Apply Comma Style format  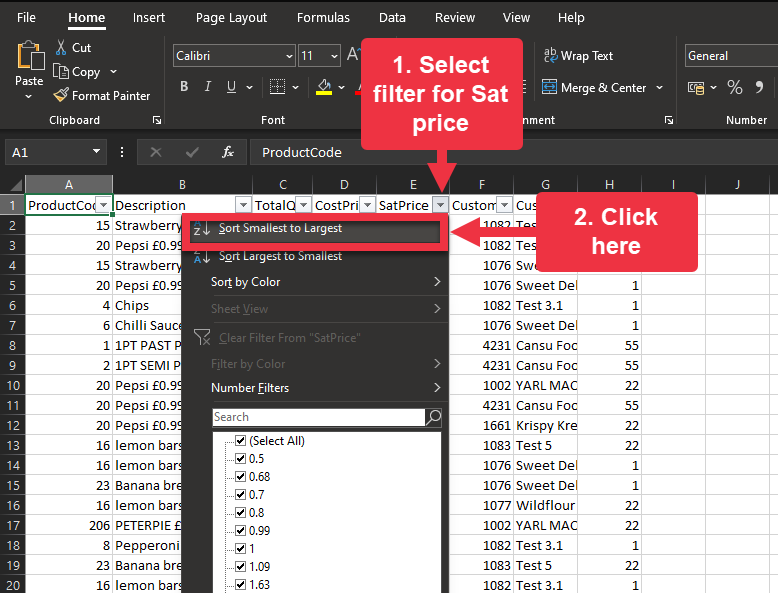(x=759, y=88)
